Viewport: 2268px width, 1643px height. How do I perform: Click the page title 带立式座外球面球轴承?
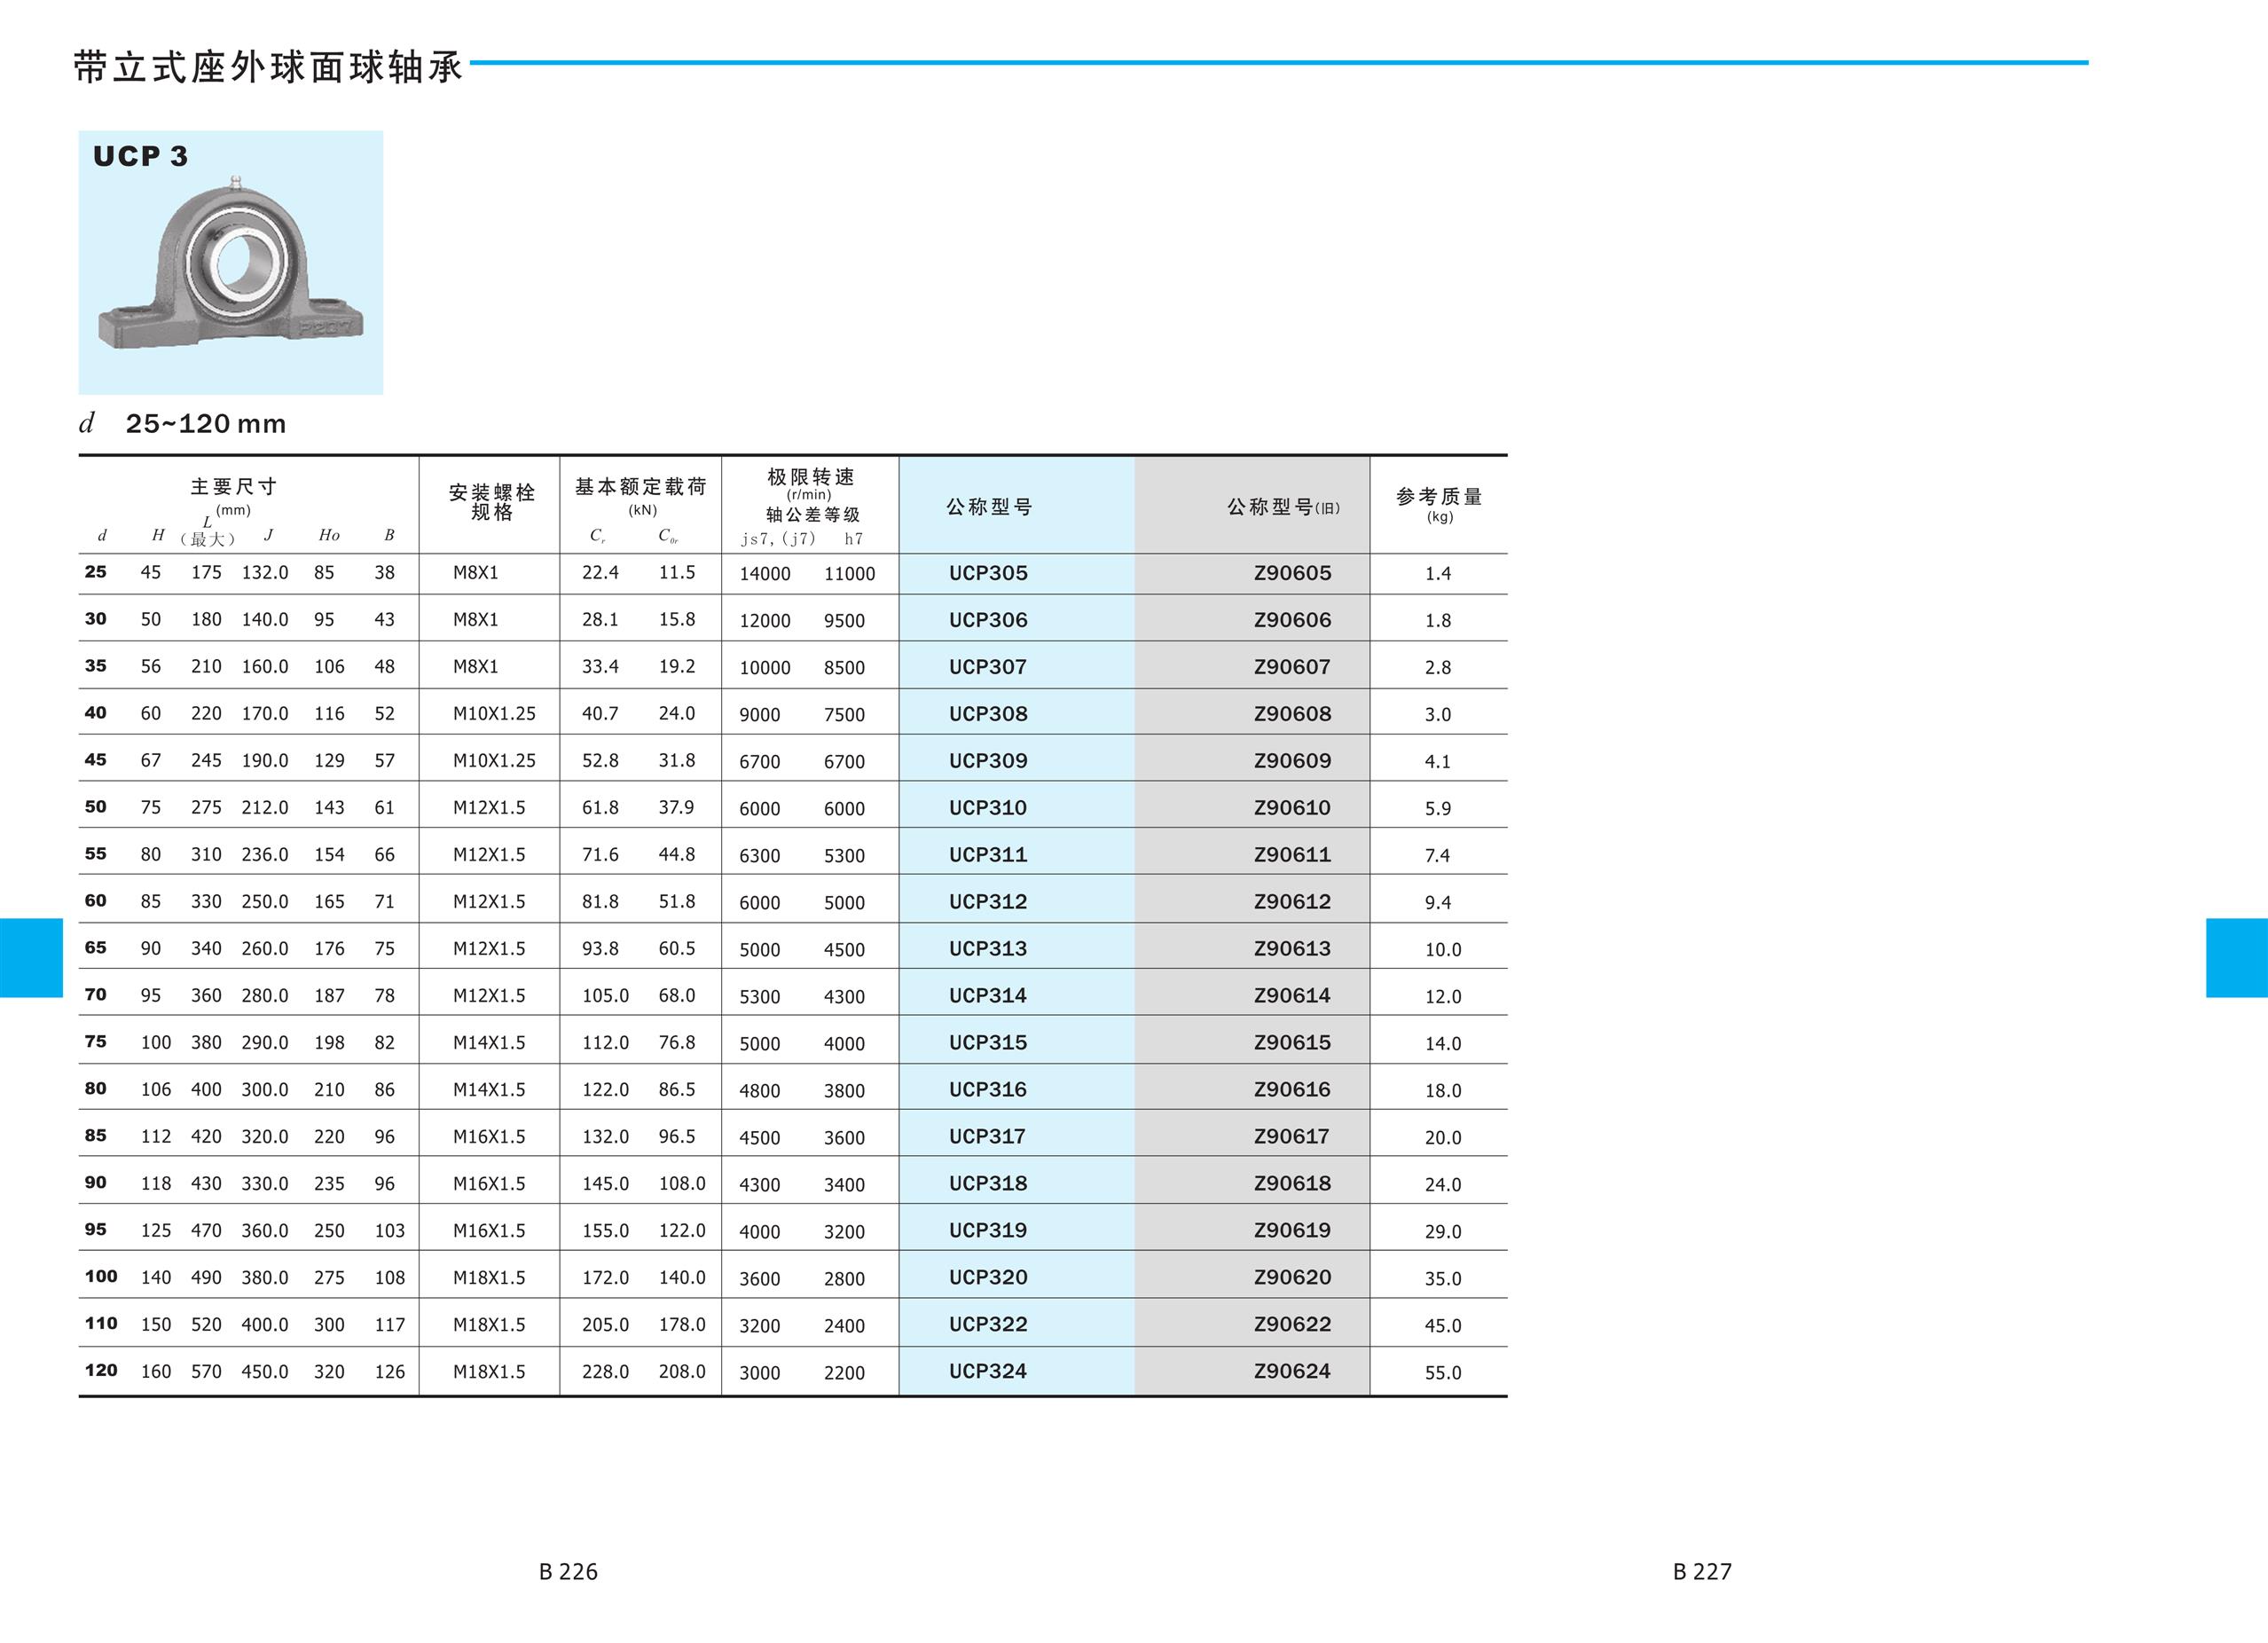[x=268, y=67]
